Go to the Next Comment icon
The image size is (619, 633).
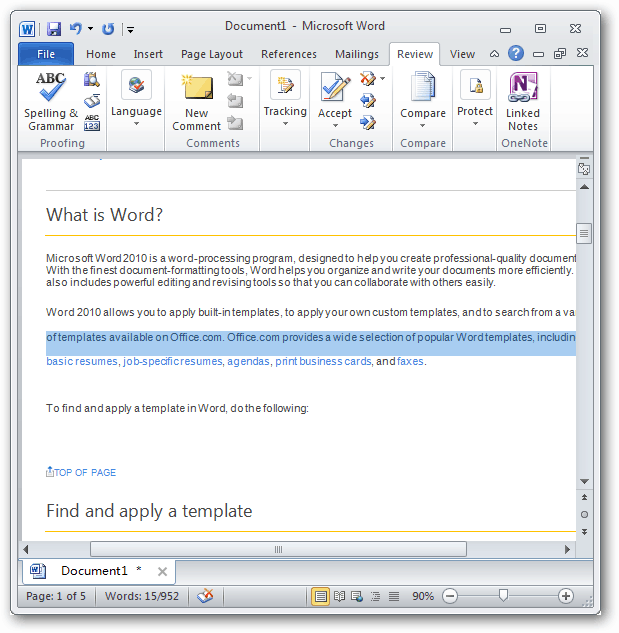point(235,123)
